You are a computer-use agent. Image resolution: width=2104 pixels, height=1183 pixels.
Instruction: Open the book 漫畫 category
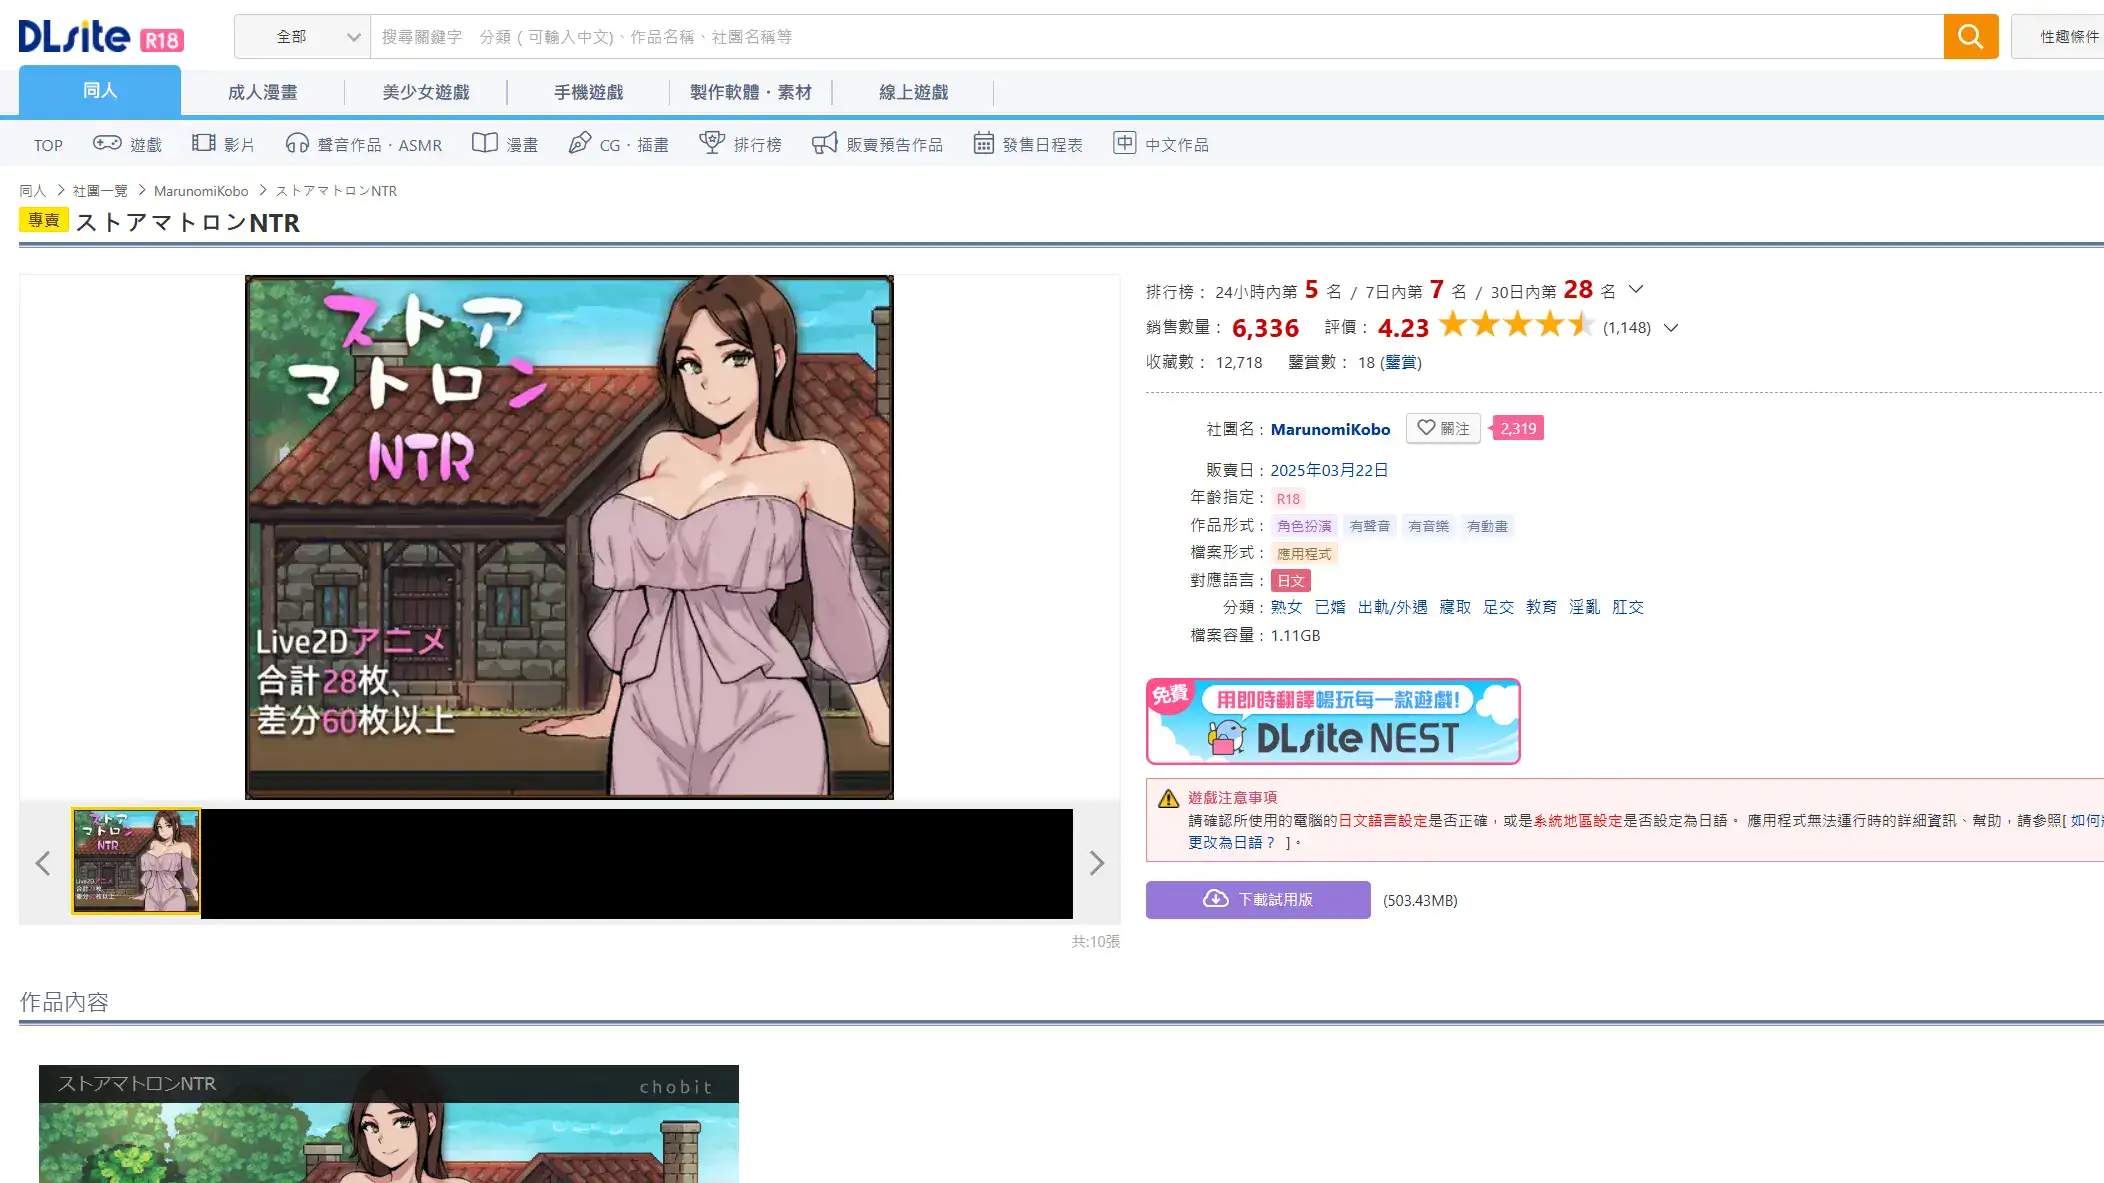tap(505, 144)
